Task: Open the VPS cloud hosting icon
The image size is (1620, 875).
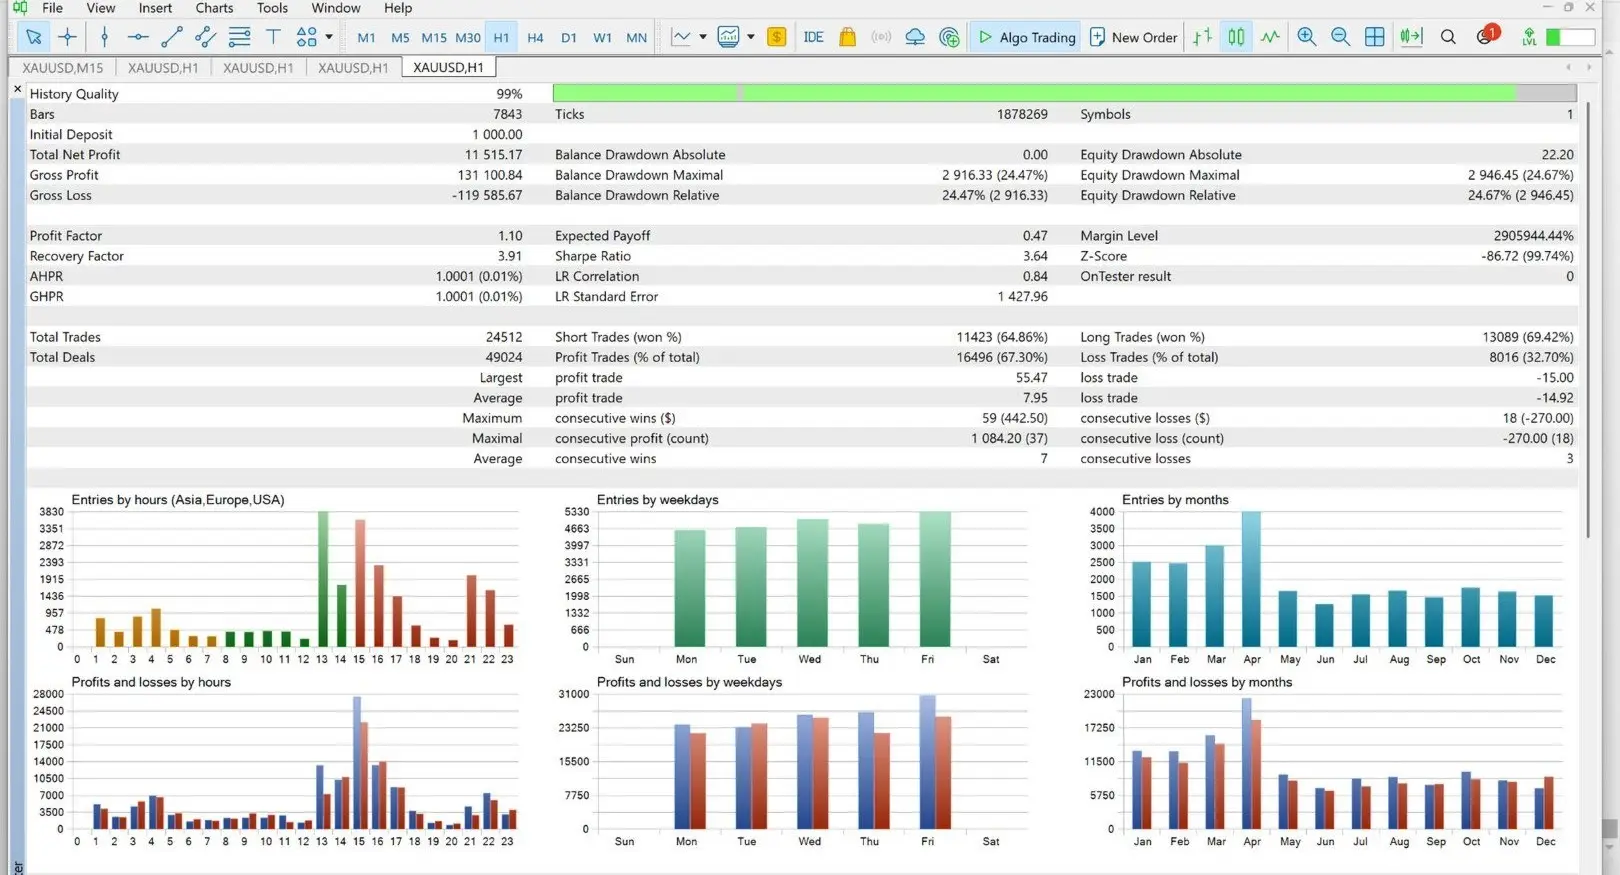Action: (x=915, y=37)
